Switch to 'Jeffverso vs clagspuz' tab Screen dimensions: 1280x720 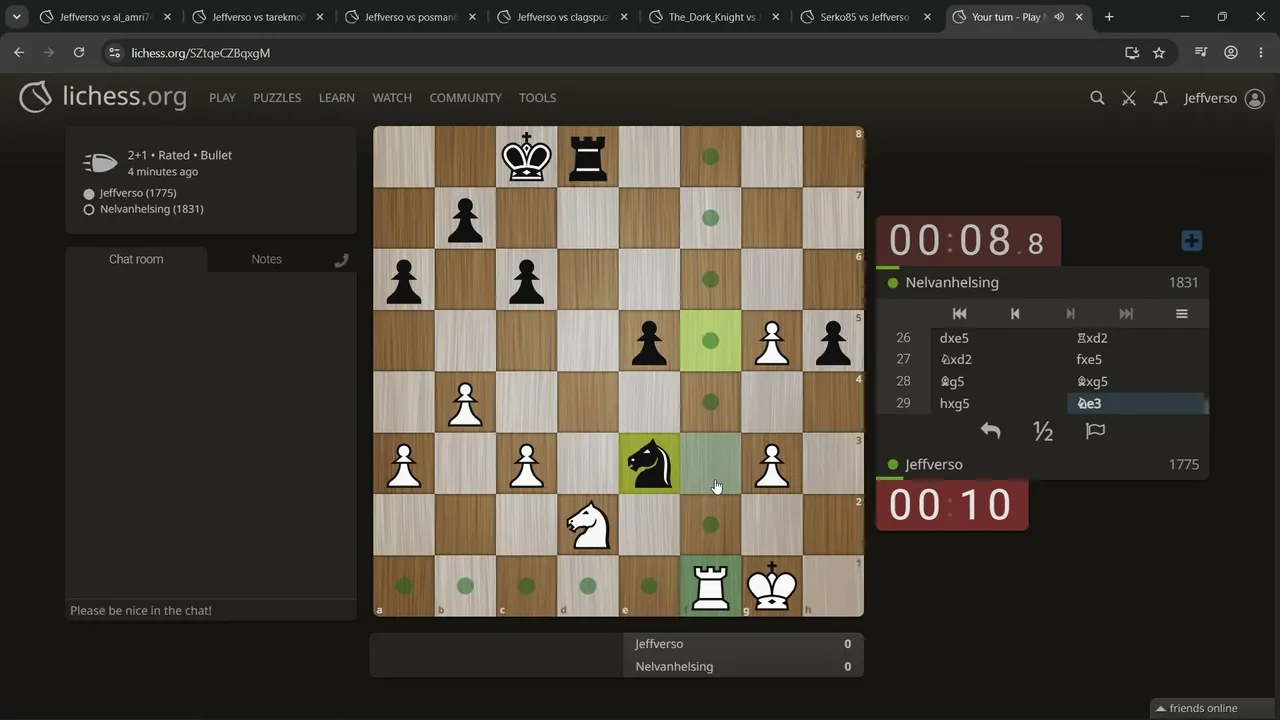pyautogui.click(x=562, y=17)
